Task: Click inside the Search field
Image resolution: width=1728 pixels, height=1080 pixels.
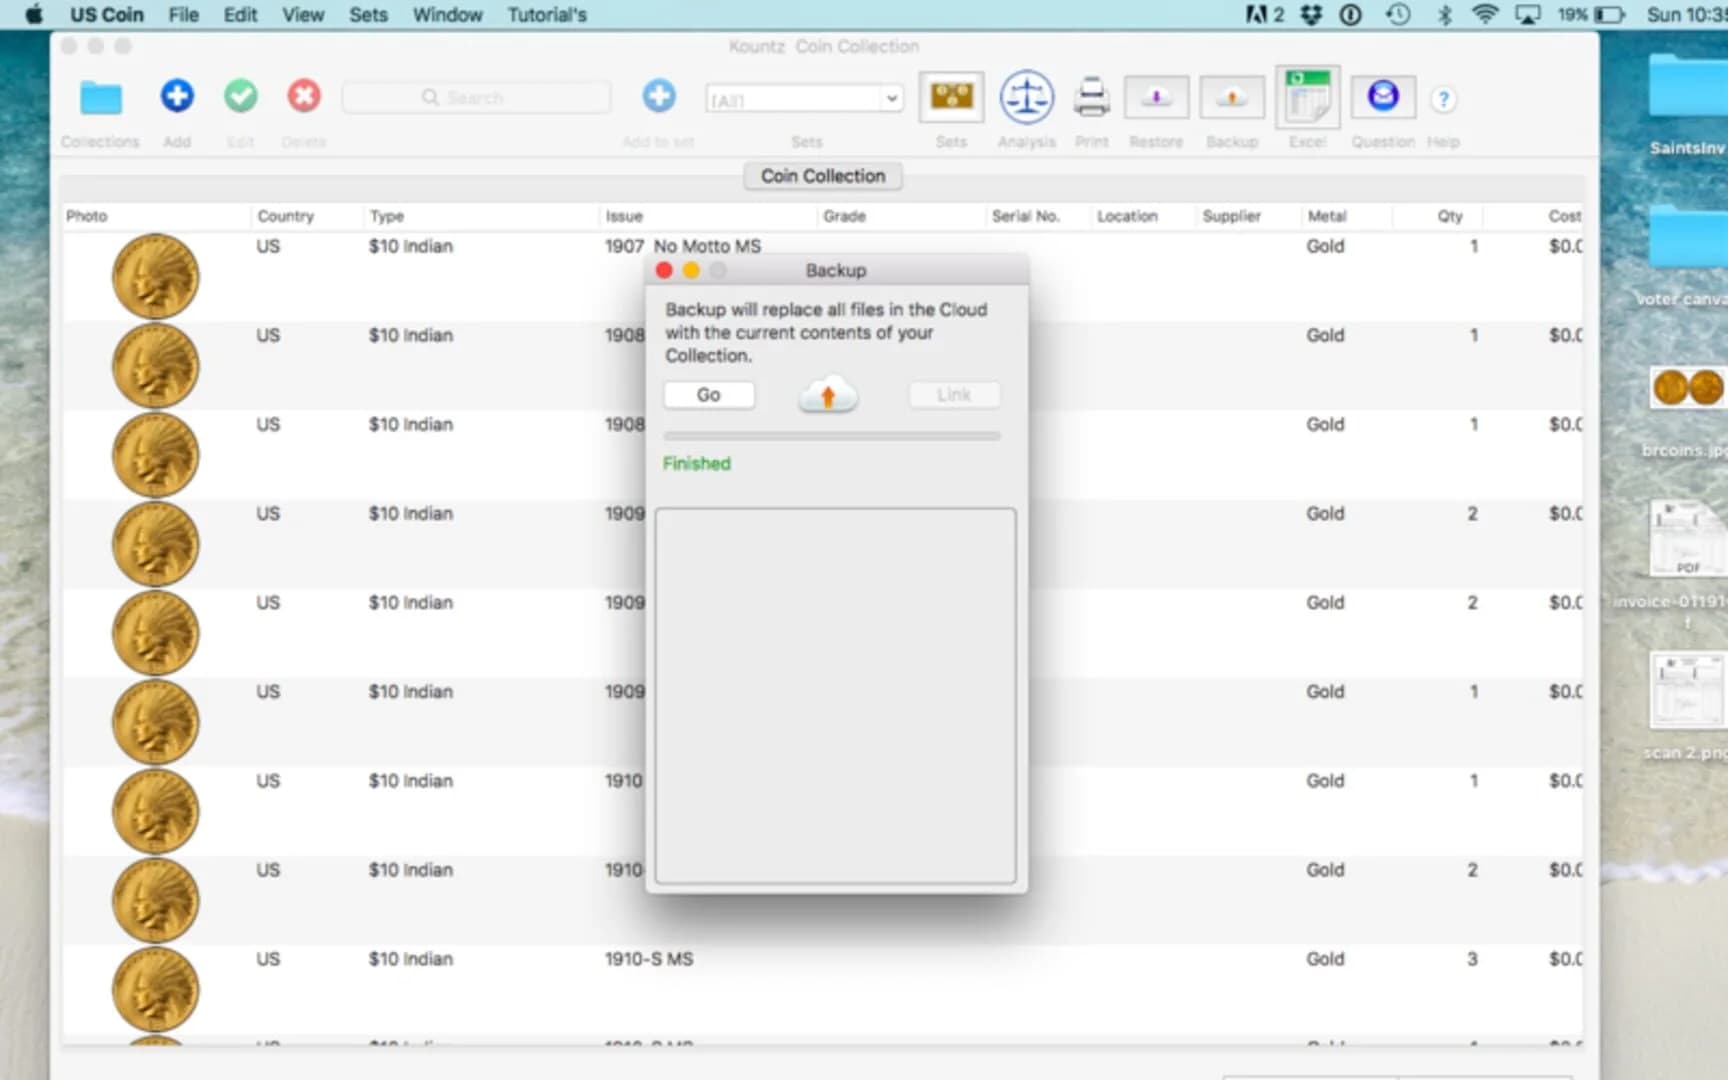Action: (476, 97)
